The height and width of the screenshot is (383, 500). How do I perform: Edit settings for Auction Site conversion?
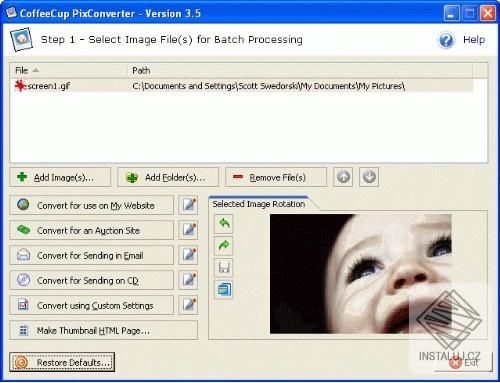click(188, 230)
